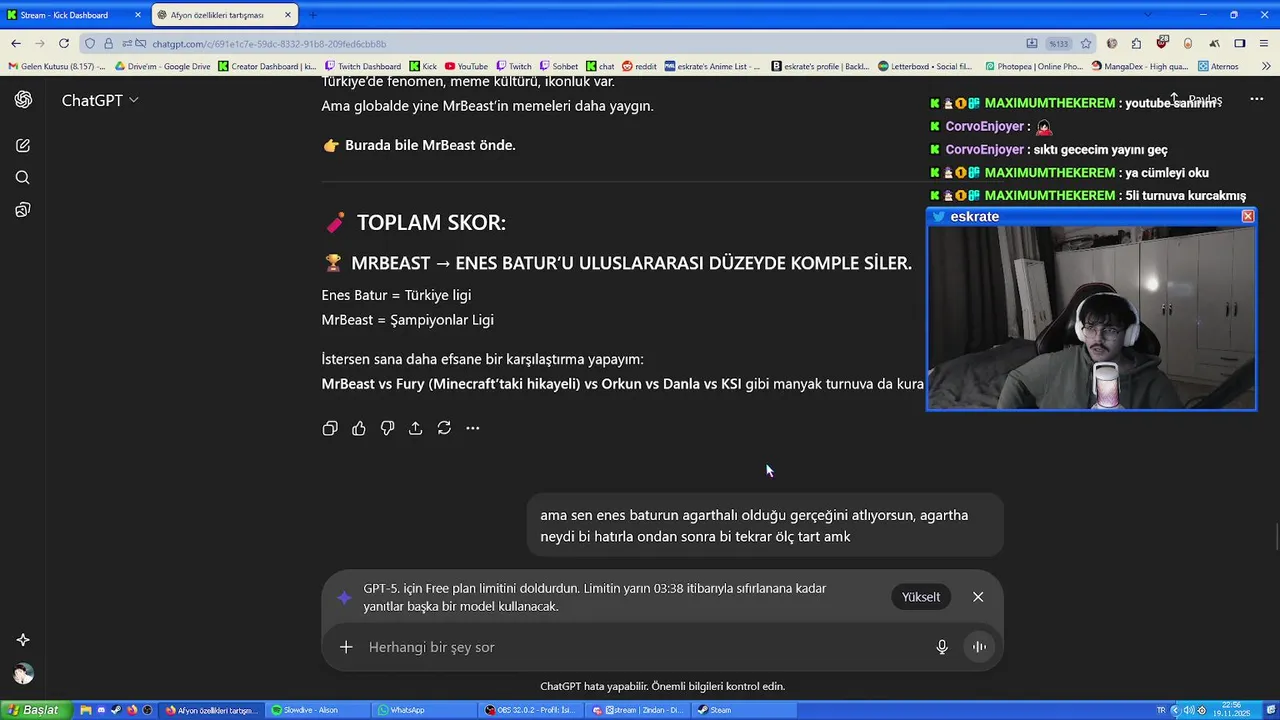Switch to Stream - Kick Dashboard tab

[76, 15]
